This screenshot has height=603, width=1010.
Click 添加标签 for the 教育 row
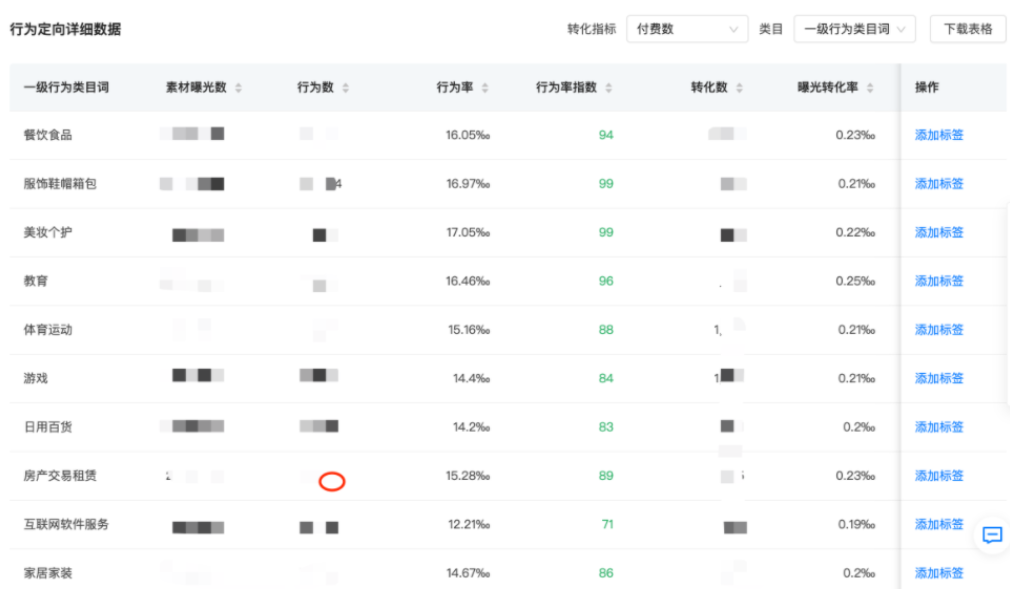pyautogui.click(x=937, y=281)
